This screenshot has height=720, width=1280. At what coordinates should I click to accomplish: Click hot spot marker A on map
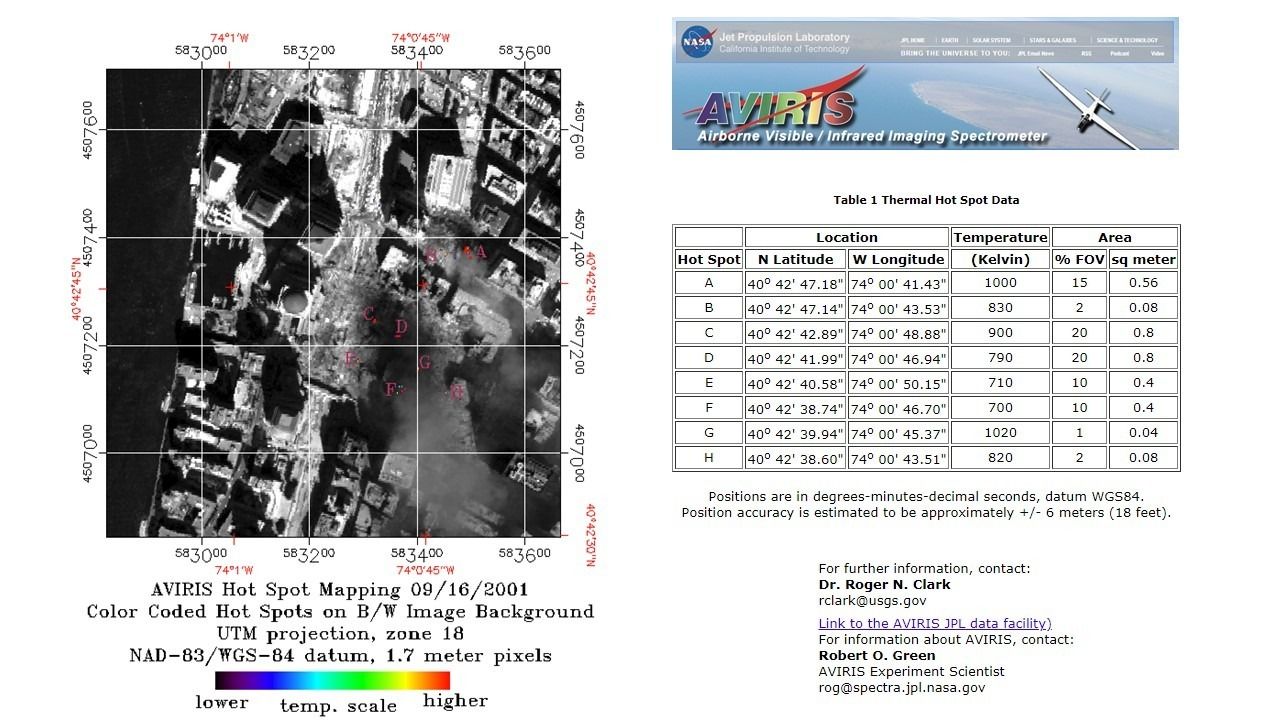click(480, 253)
